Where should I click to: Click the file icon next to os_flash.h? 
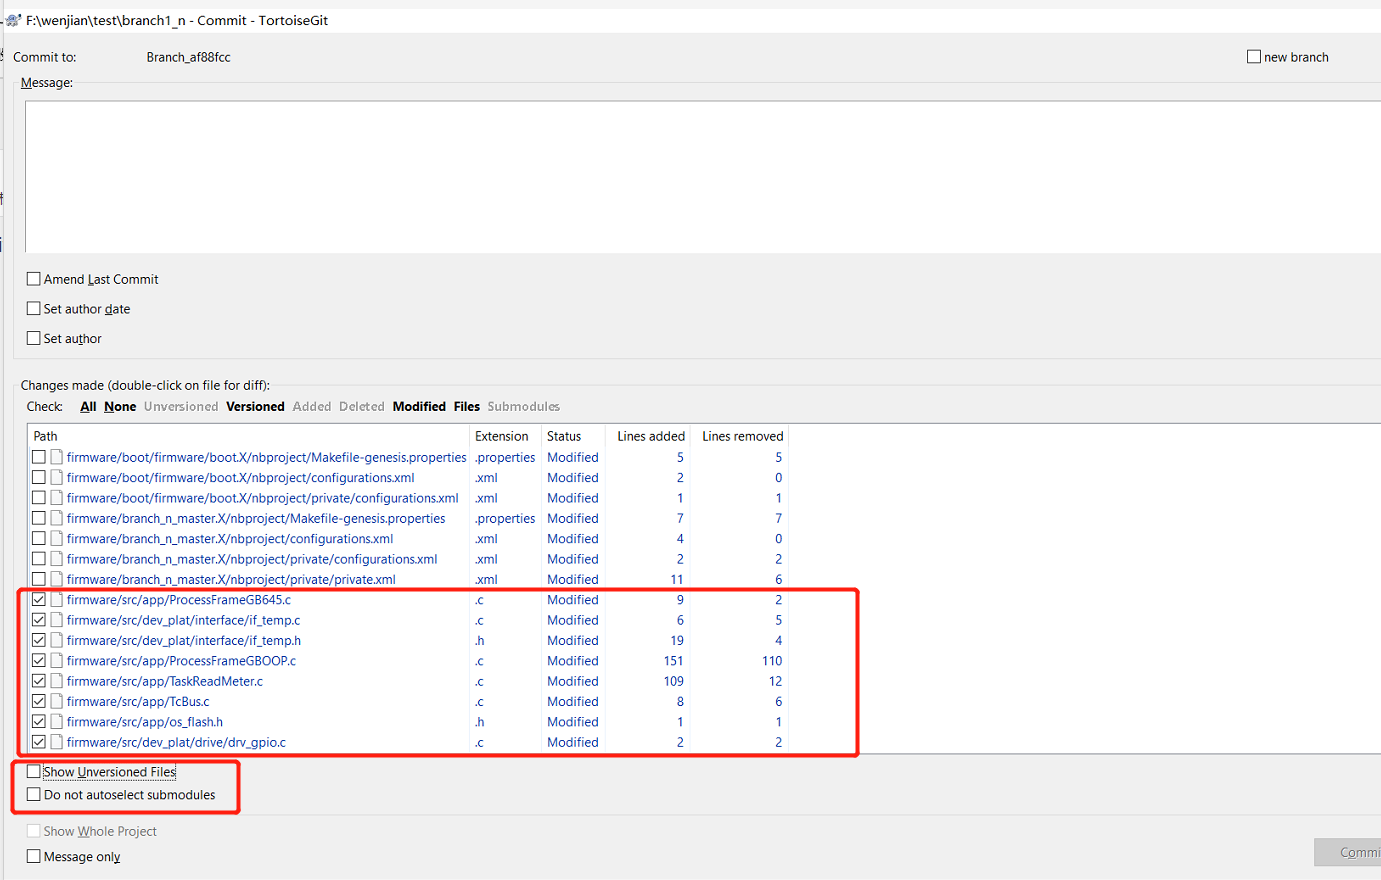(55, 721)
